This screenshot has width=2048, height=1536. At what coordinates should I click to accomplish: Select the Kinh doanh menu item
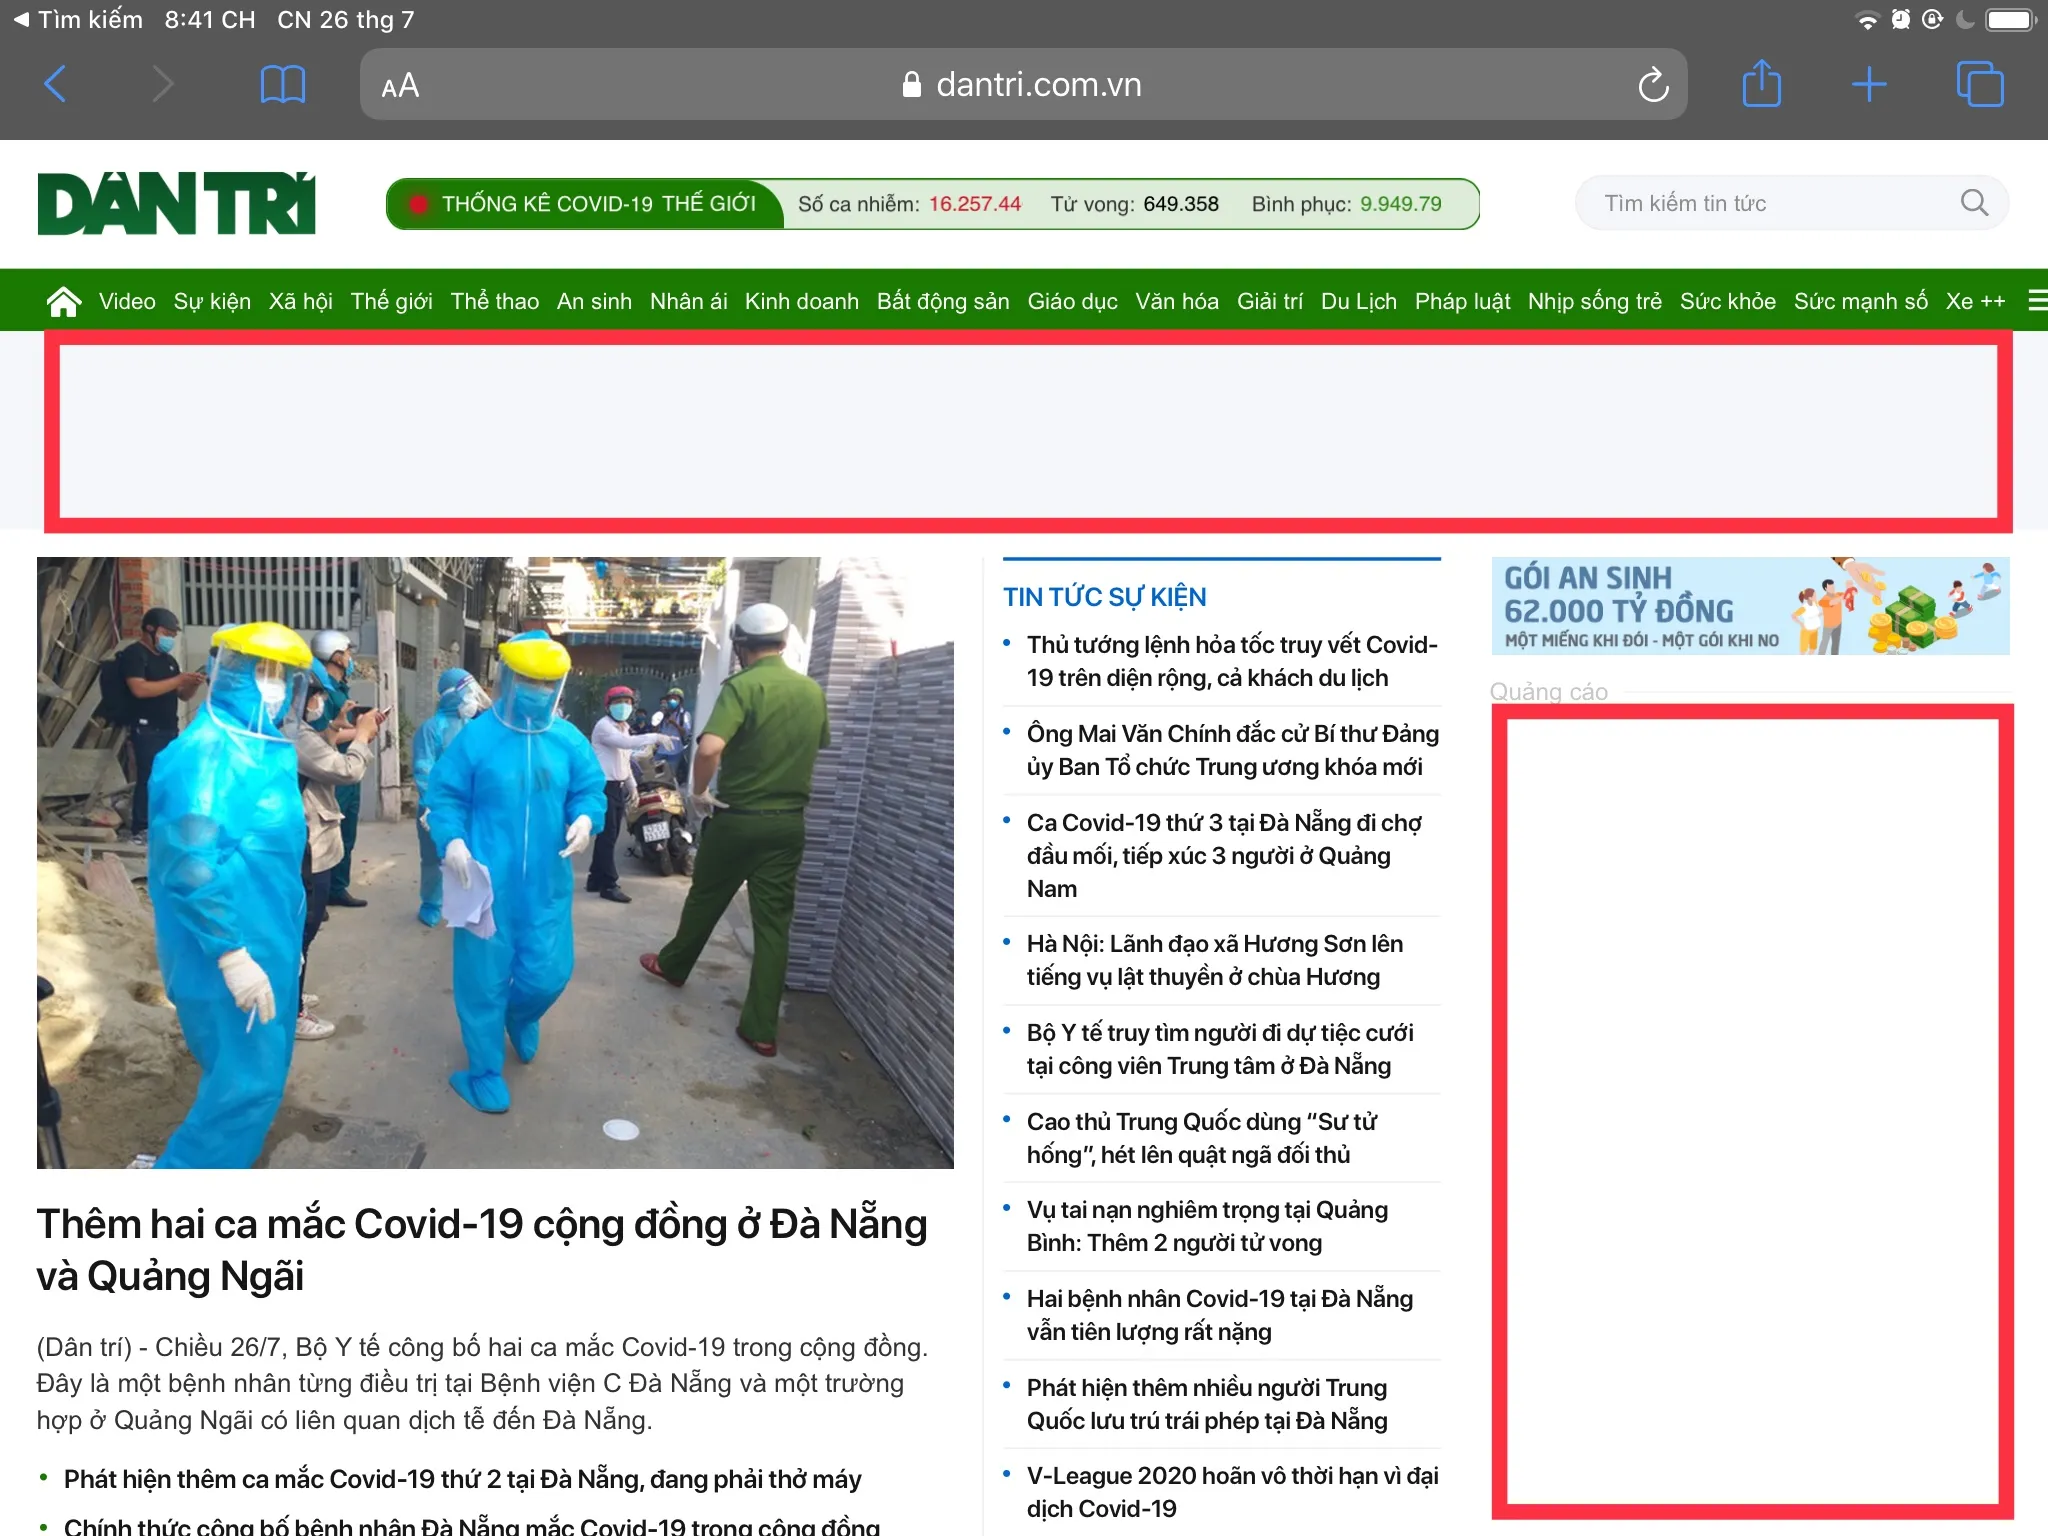pyautogui.click(x=801, y=301)
